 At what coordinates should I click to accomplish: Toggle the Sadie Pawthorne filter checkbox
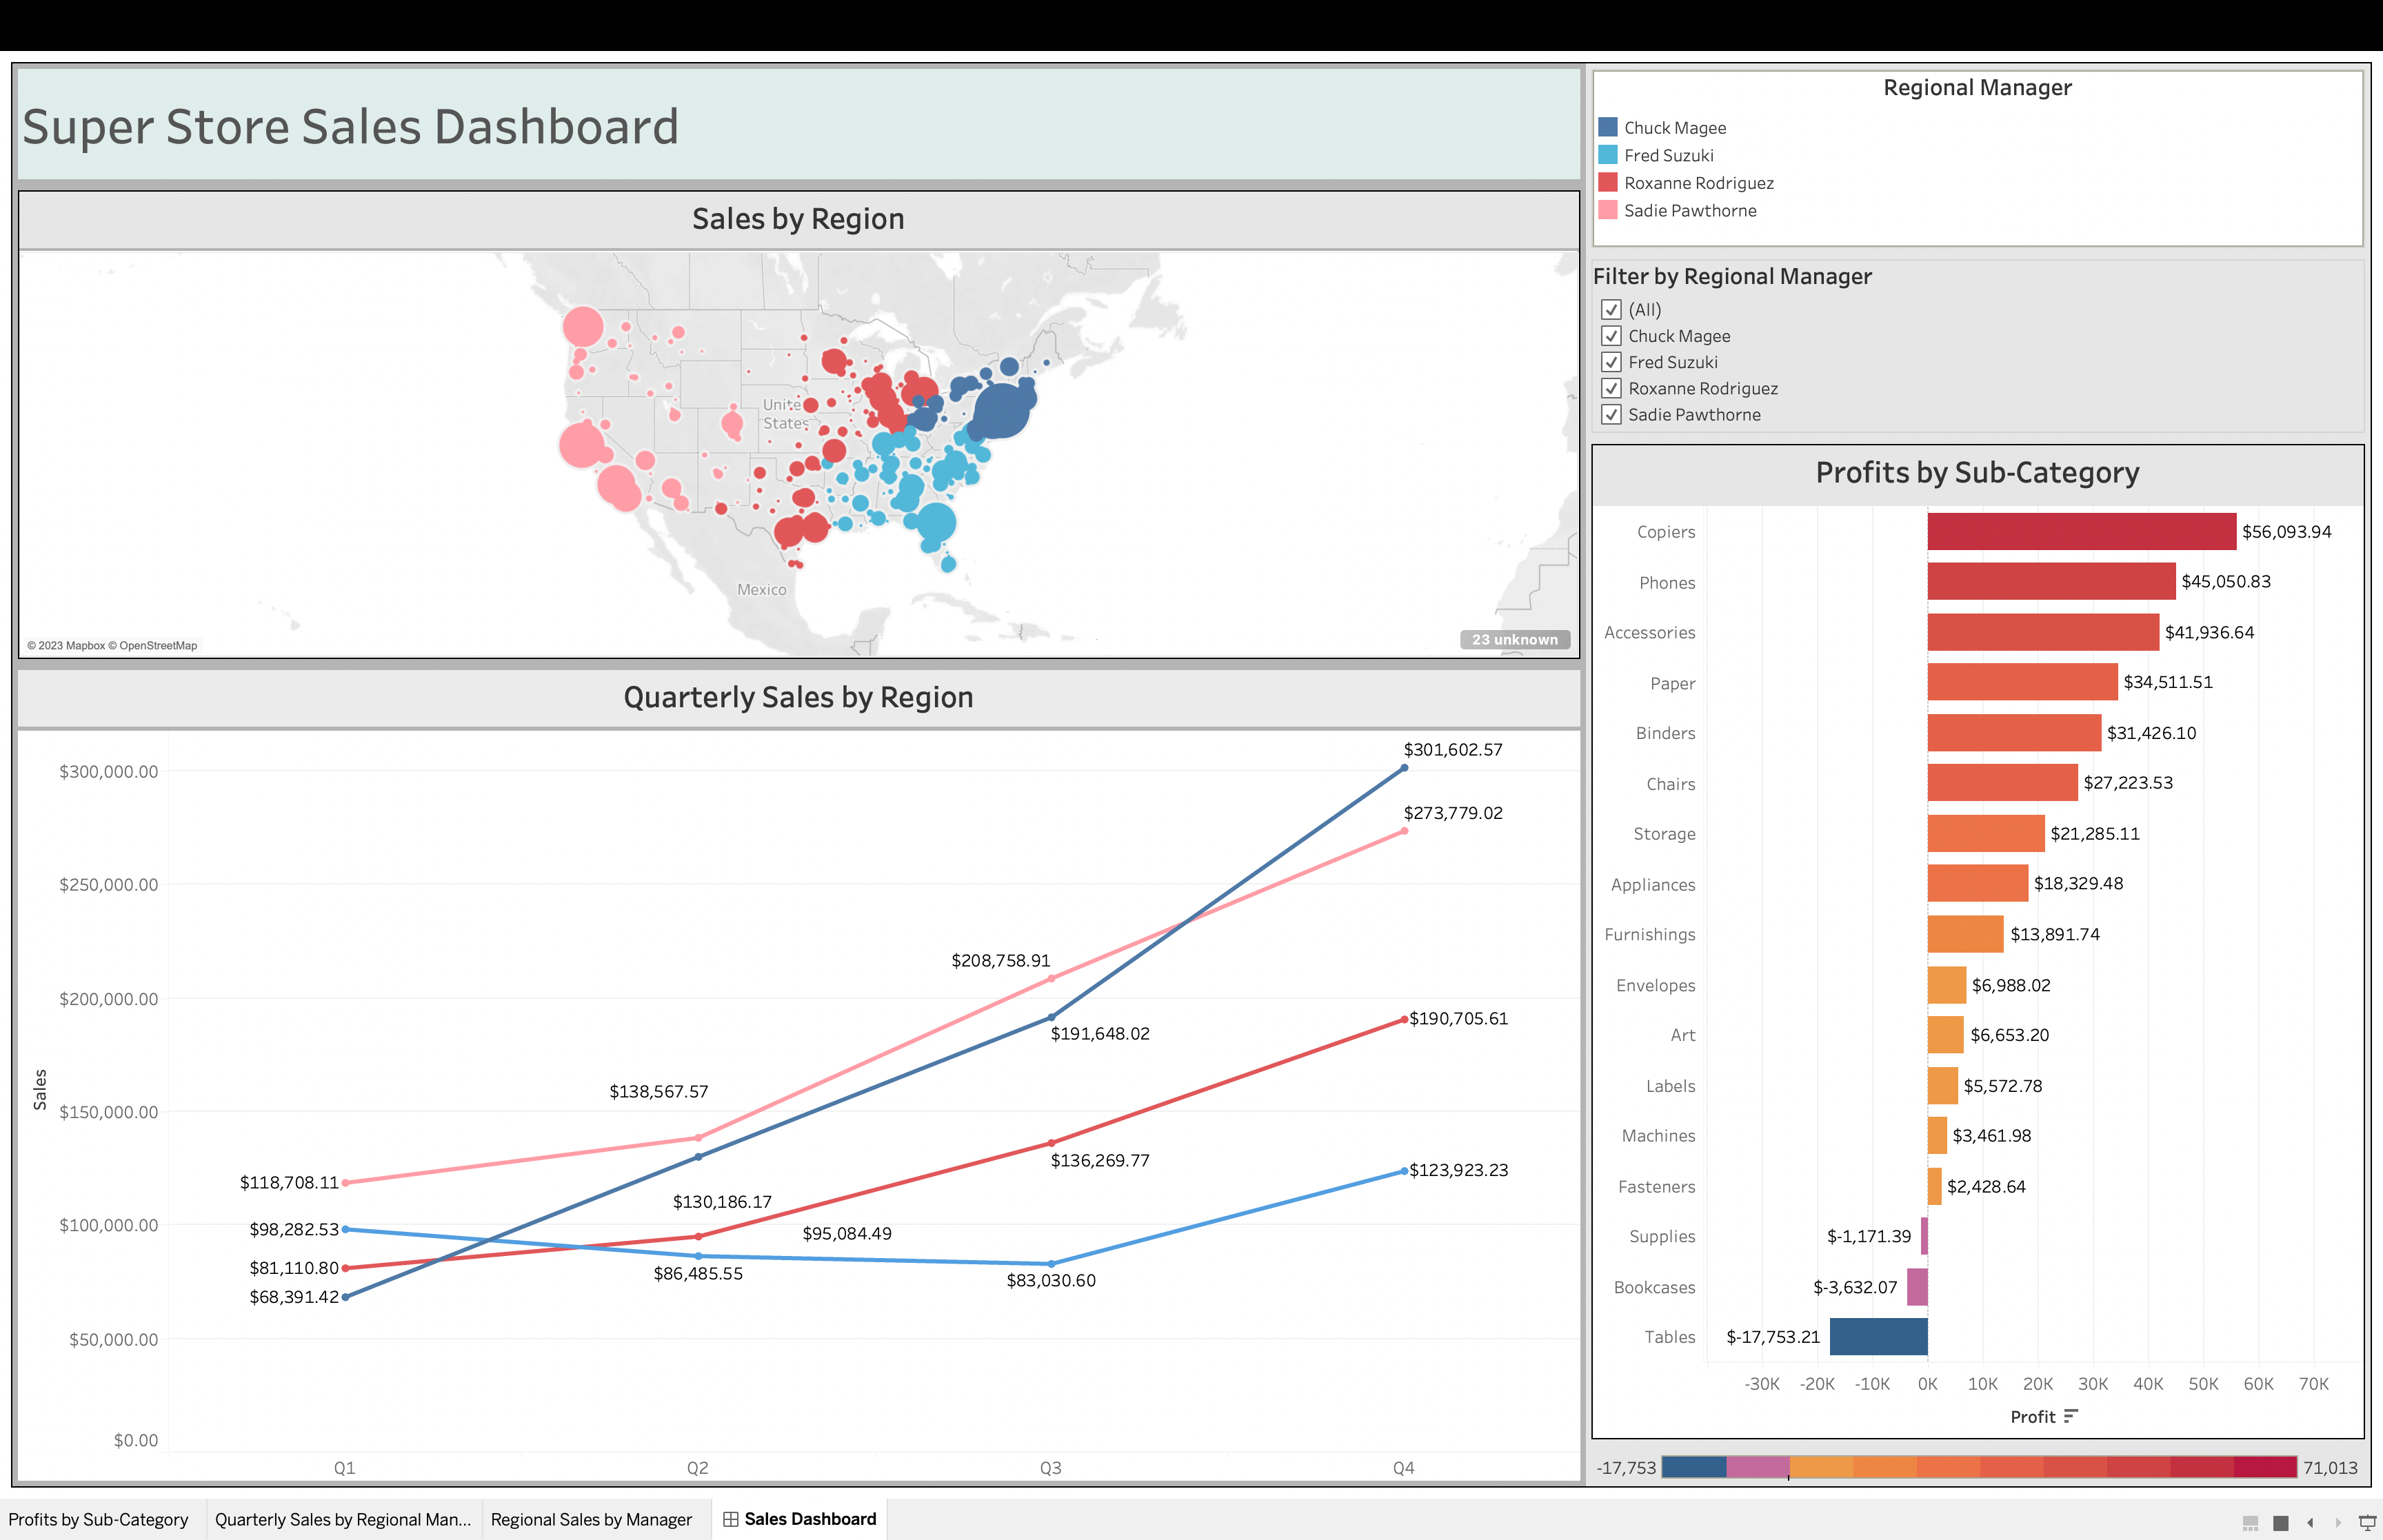click(x=1611, y=414)
